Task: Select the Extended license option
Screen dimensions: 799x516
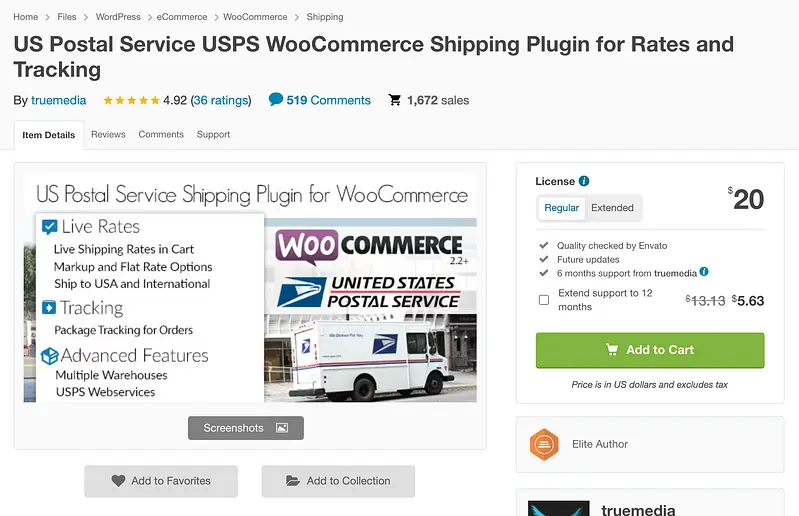Action: click(612, 208)
